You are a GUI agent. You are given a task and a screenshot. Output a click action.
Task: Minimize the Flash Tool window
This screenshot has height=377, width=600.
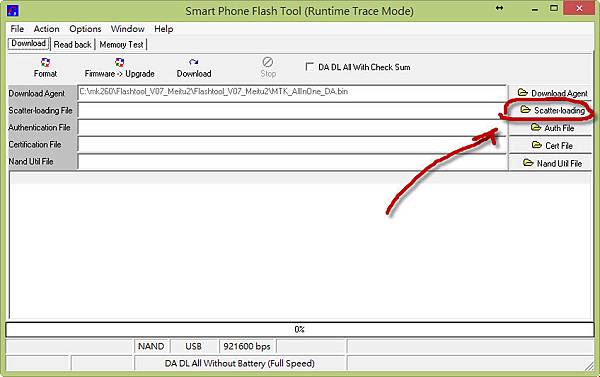coord(535,9)
